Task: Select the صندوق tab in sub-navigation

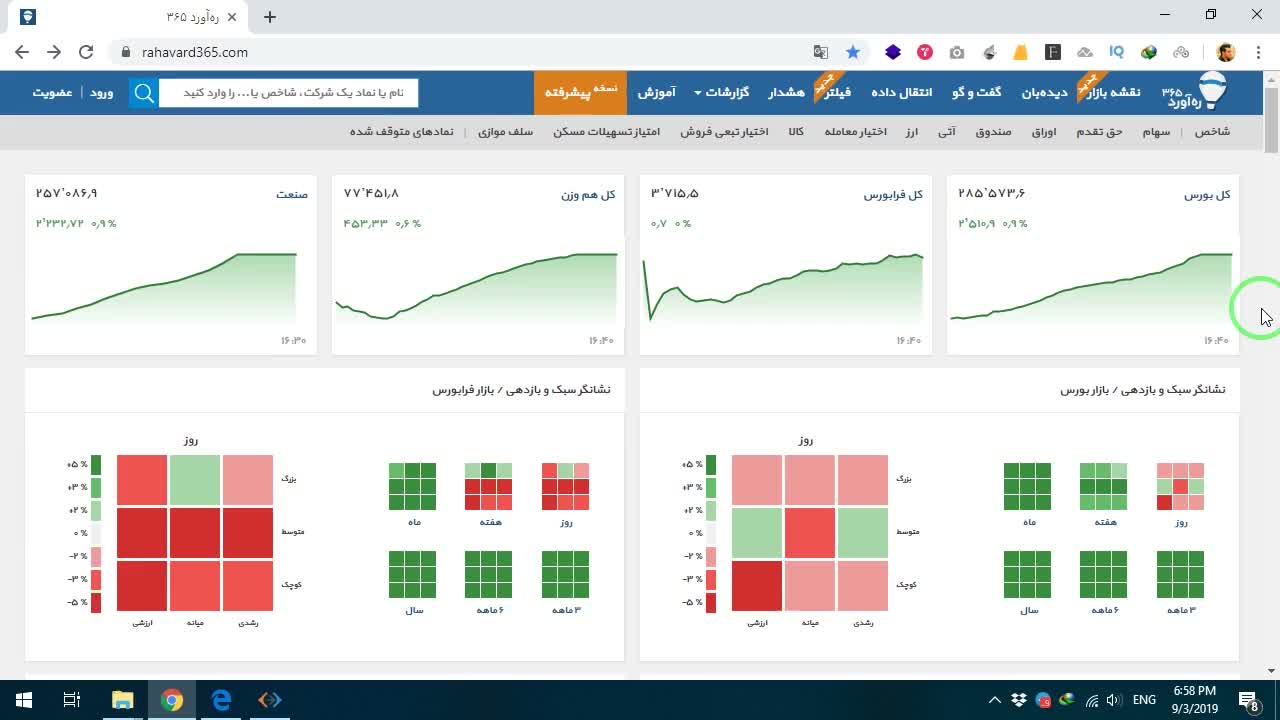Action: [x=993, y=132]
